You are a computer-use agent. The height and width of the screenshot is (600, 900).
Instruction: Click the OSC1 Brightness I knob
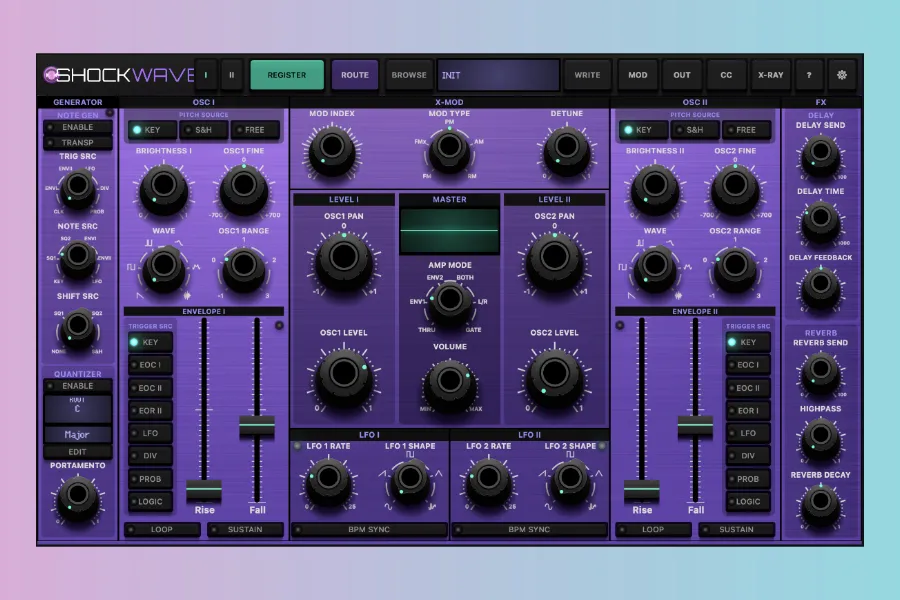coord(163,187)
